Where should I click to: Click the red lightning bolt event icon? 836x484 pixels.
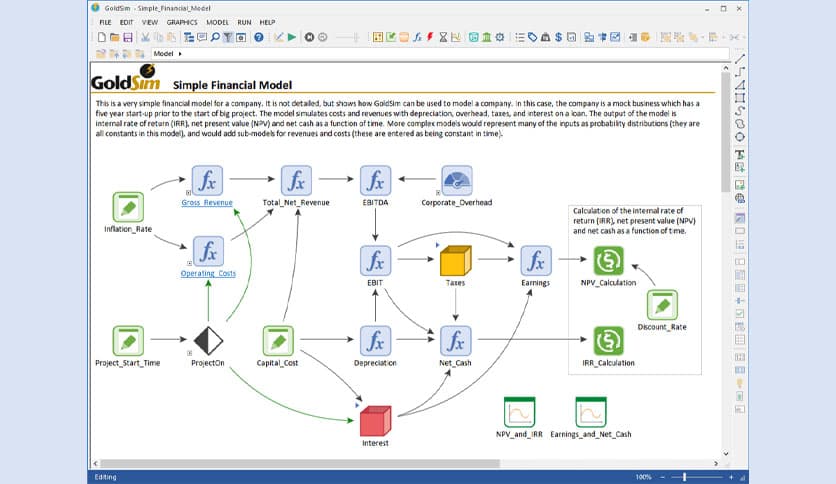[x=430, y=37]
